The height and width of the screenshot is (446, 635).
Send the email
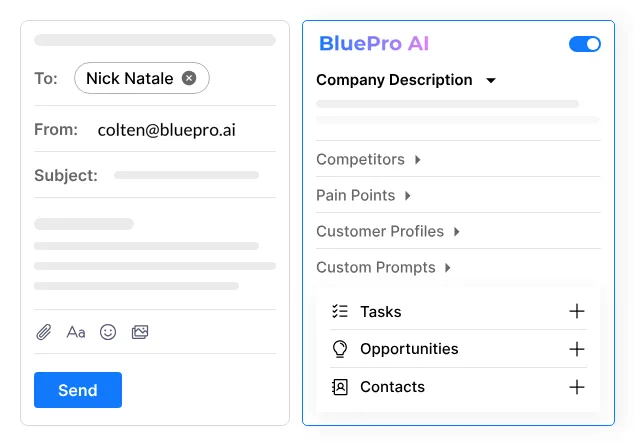[78, 390]
